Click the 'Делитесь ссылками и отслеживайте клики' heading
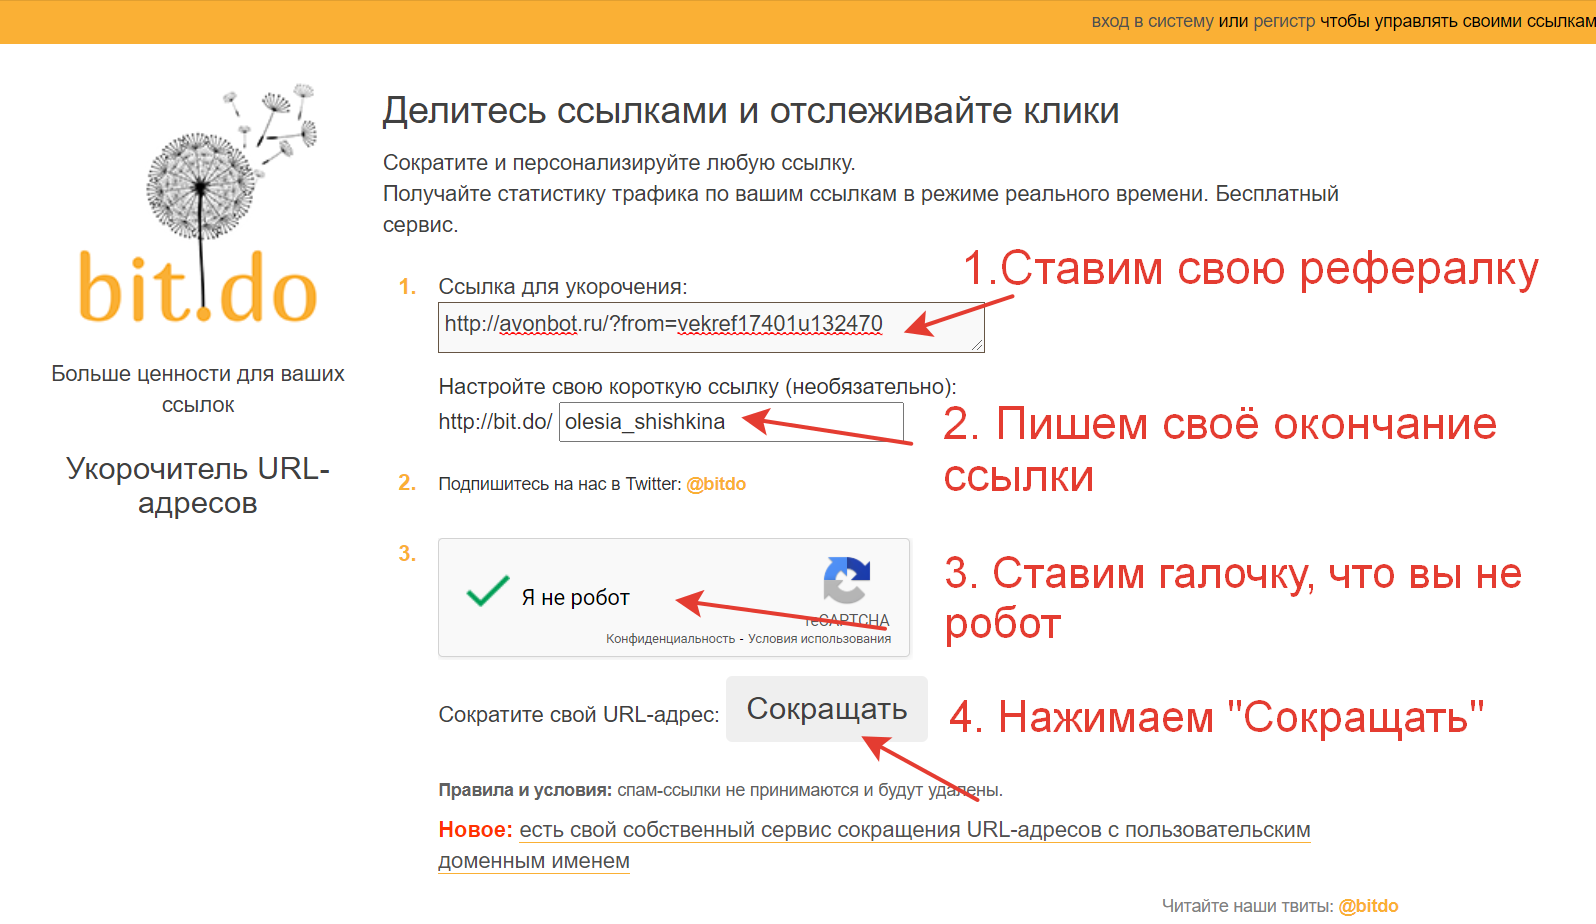Image resolution: width=1596 pixels, height=924 pixels. tap(751, 111)
